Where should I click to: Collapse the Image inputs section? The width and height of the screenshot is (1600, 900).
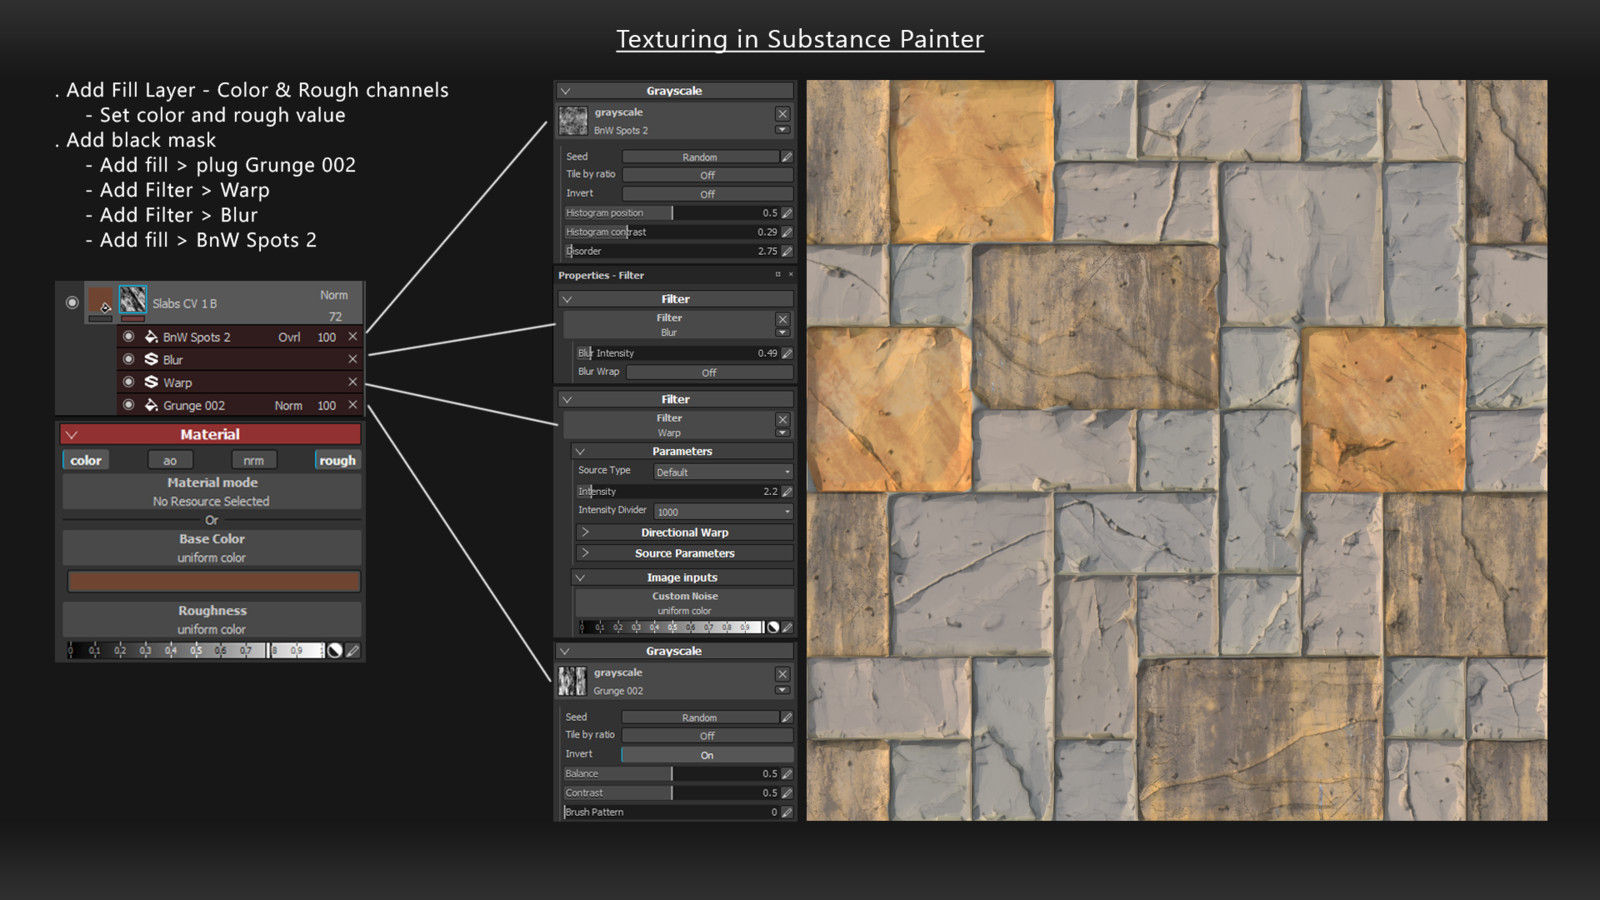[682, 577]
